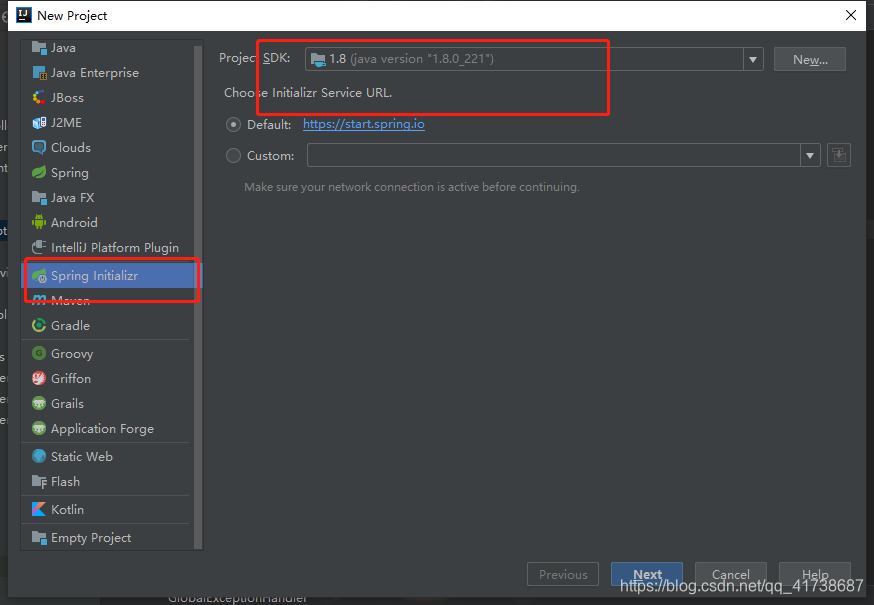Select the Android robot icon
874x605 pixels.
[x=39, y=222]
